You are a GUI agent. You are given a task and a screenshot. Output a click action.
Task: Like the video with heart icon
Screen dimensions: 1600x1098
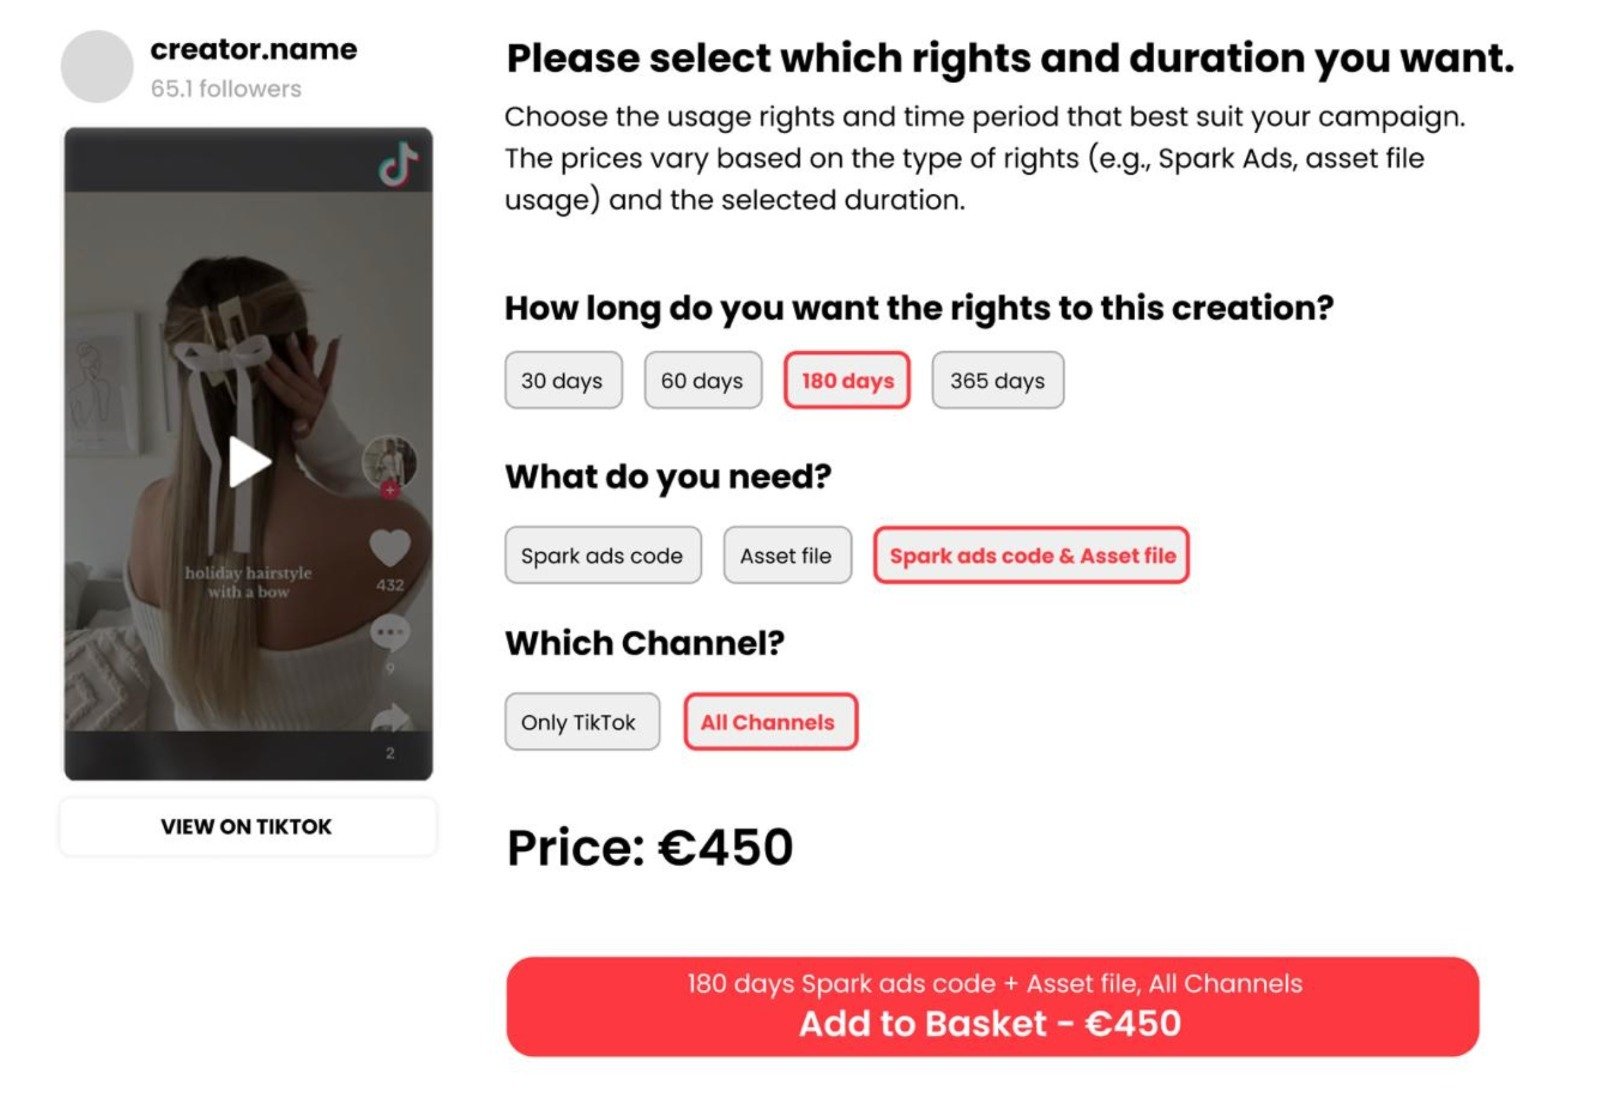pyautogui.click(x=390, y=547)
